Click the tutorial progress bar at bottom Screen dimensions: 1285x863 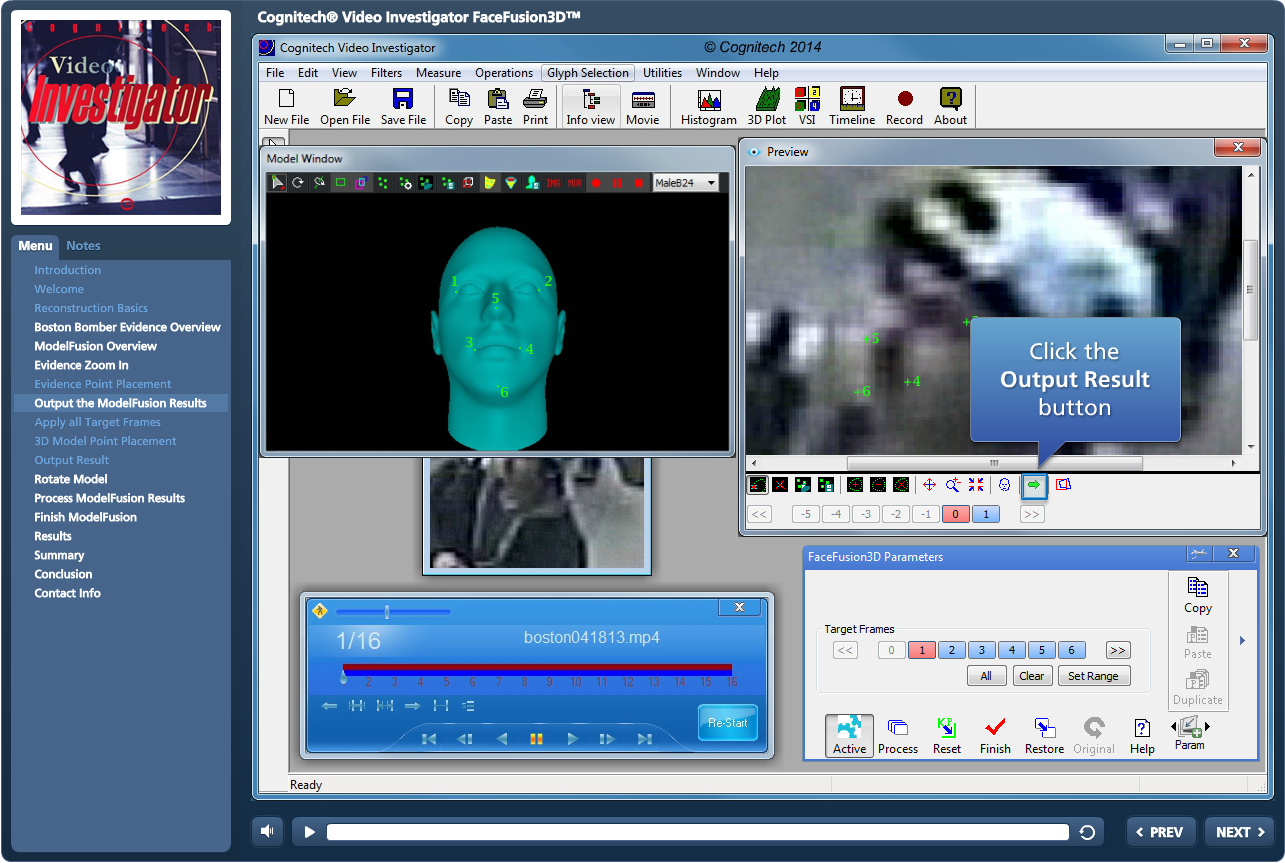pyautogui.click(x=697, y=832)
